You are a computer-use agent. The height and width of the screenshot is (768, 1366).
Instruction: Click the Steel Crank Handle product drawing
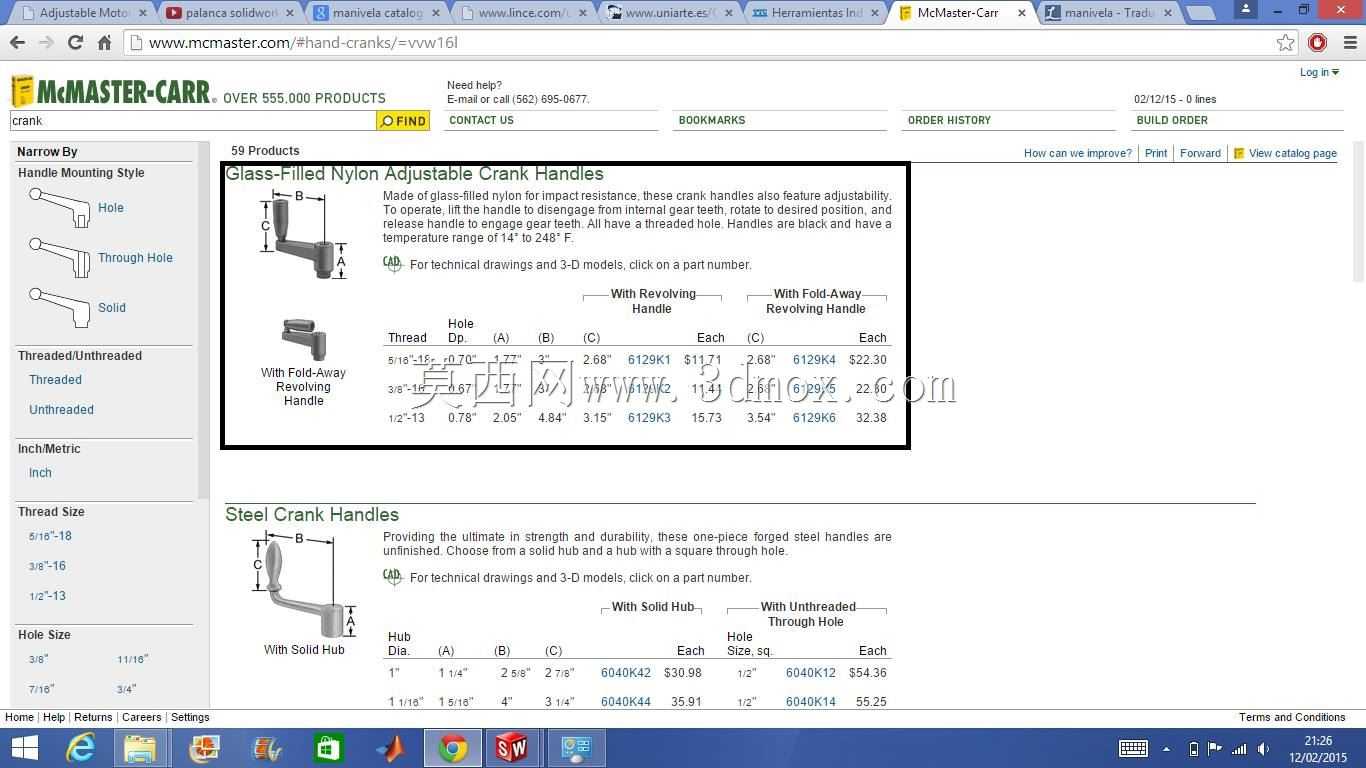(302, 585)
